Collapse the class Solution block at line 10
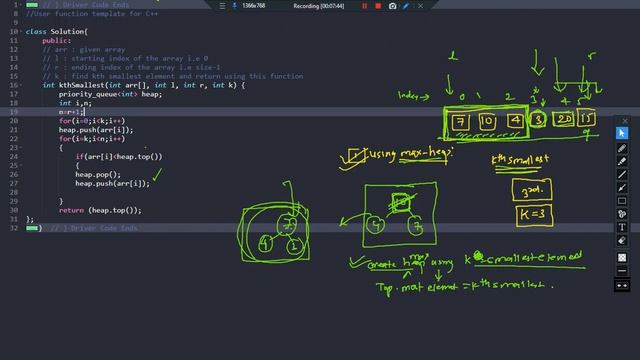640x360 pixels. click(x=21, y=31)
